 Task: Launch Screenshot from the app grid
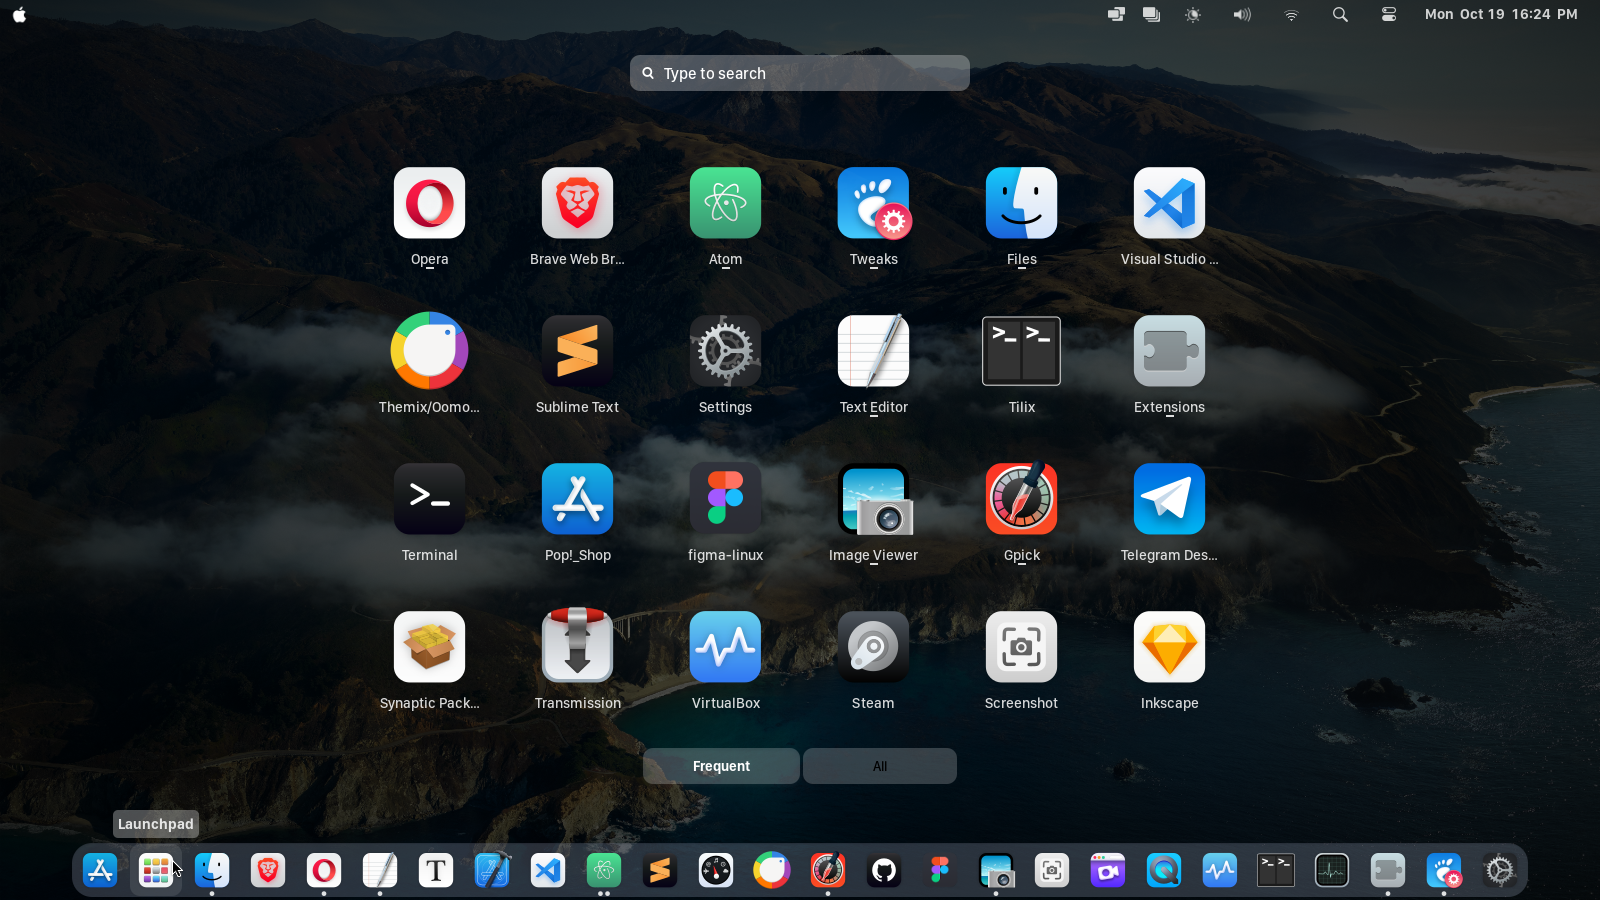tap(1021, 647)
